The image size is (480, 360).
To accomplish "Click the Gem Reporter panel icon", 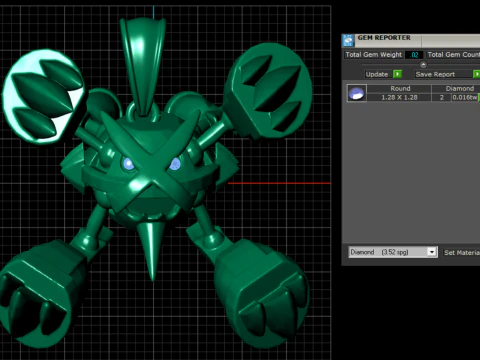I will (348, 40).
